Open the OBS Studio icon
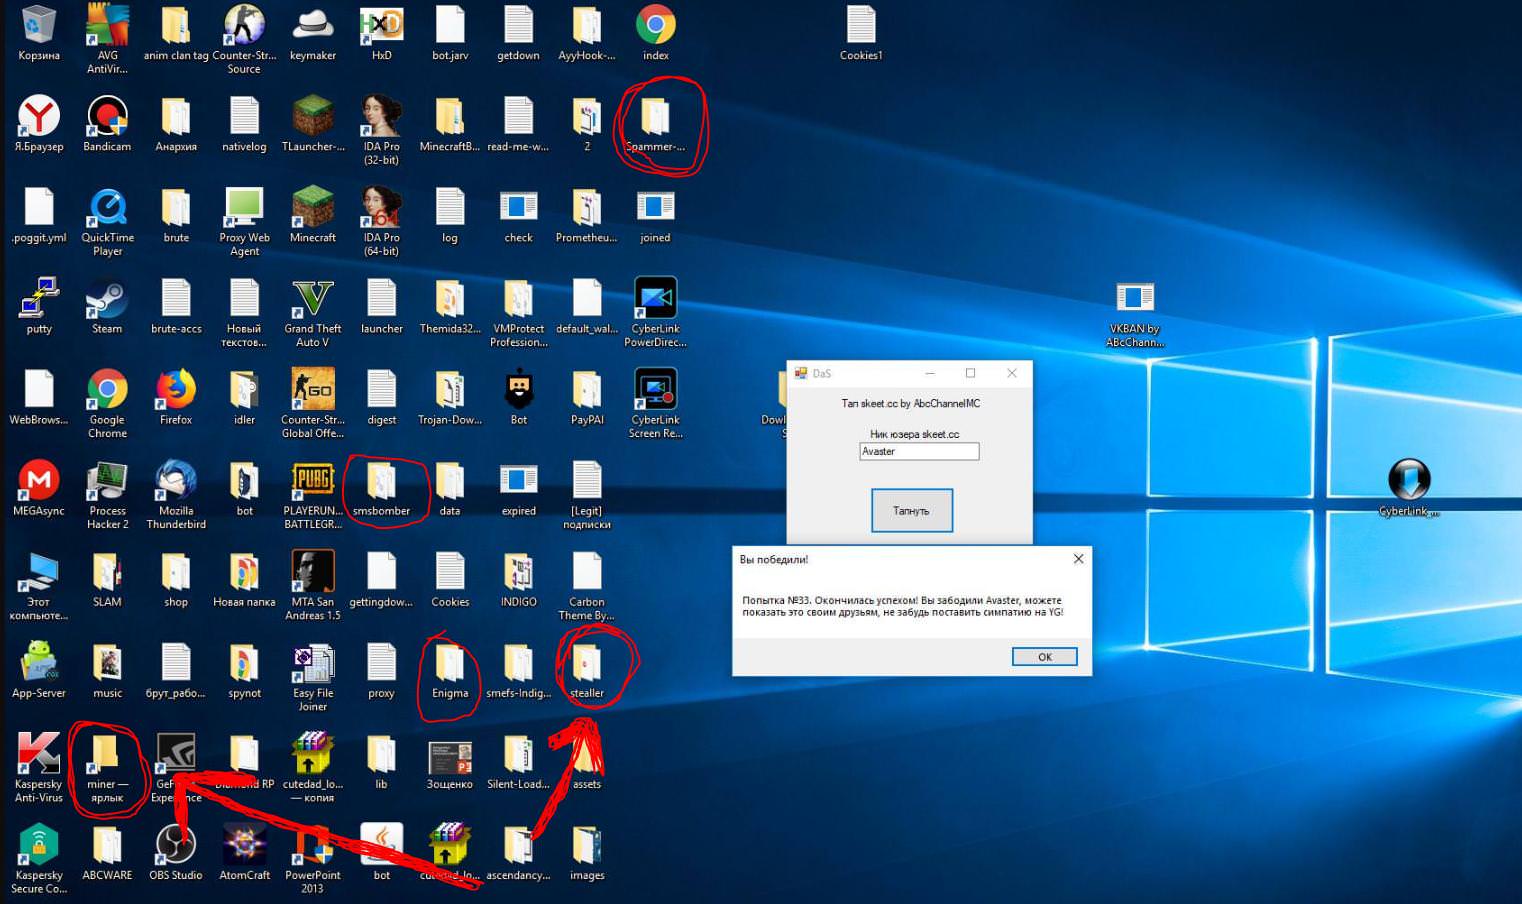This screenshot has width=1522, height=904. pyautogui.click(x=176, y=846)
